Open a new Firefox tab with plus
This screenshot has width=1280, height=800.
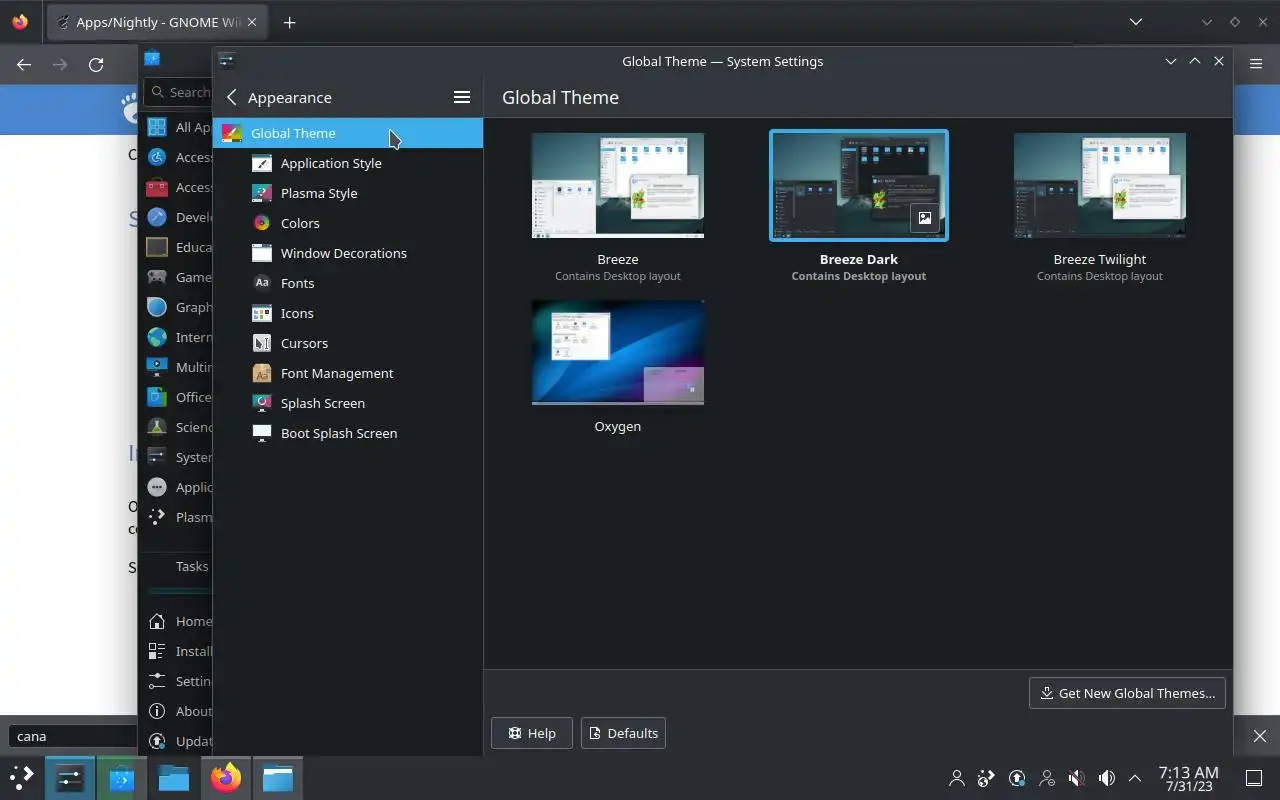(x=289, y=22)
